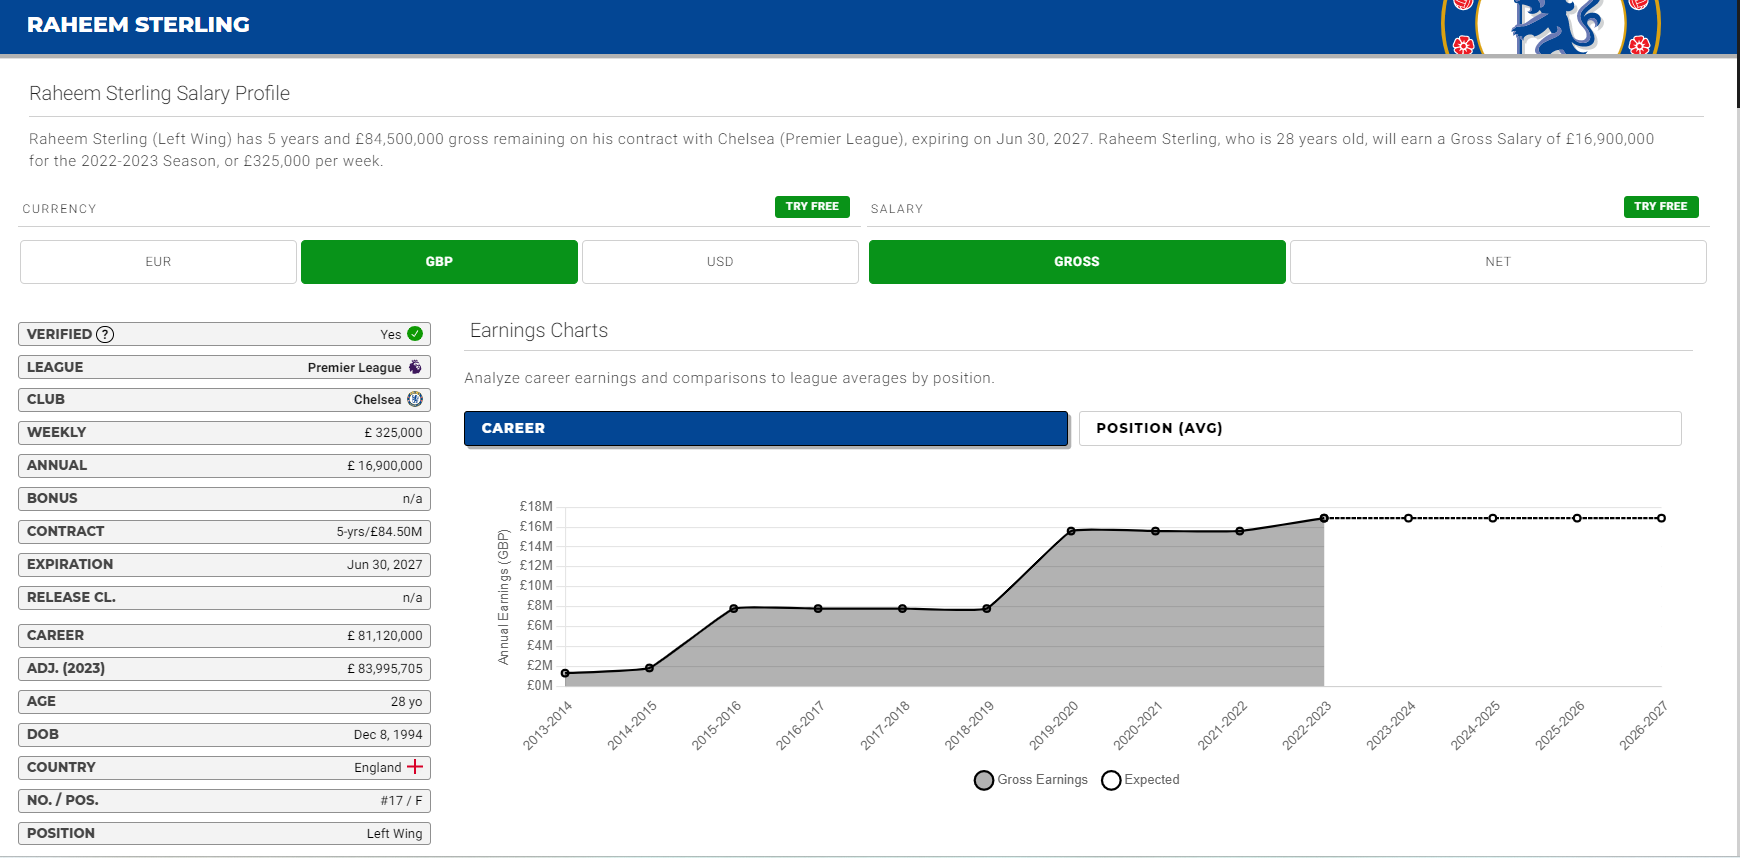Select the 2014-2015 data point on the chart
1740x858 pixels.
point(649,668)
